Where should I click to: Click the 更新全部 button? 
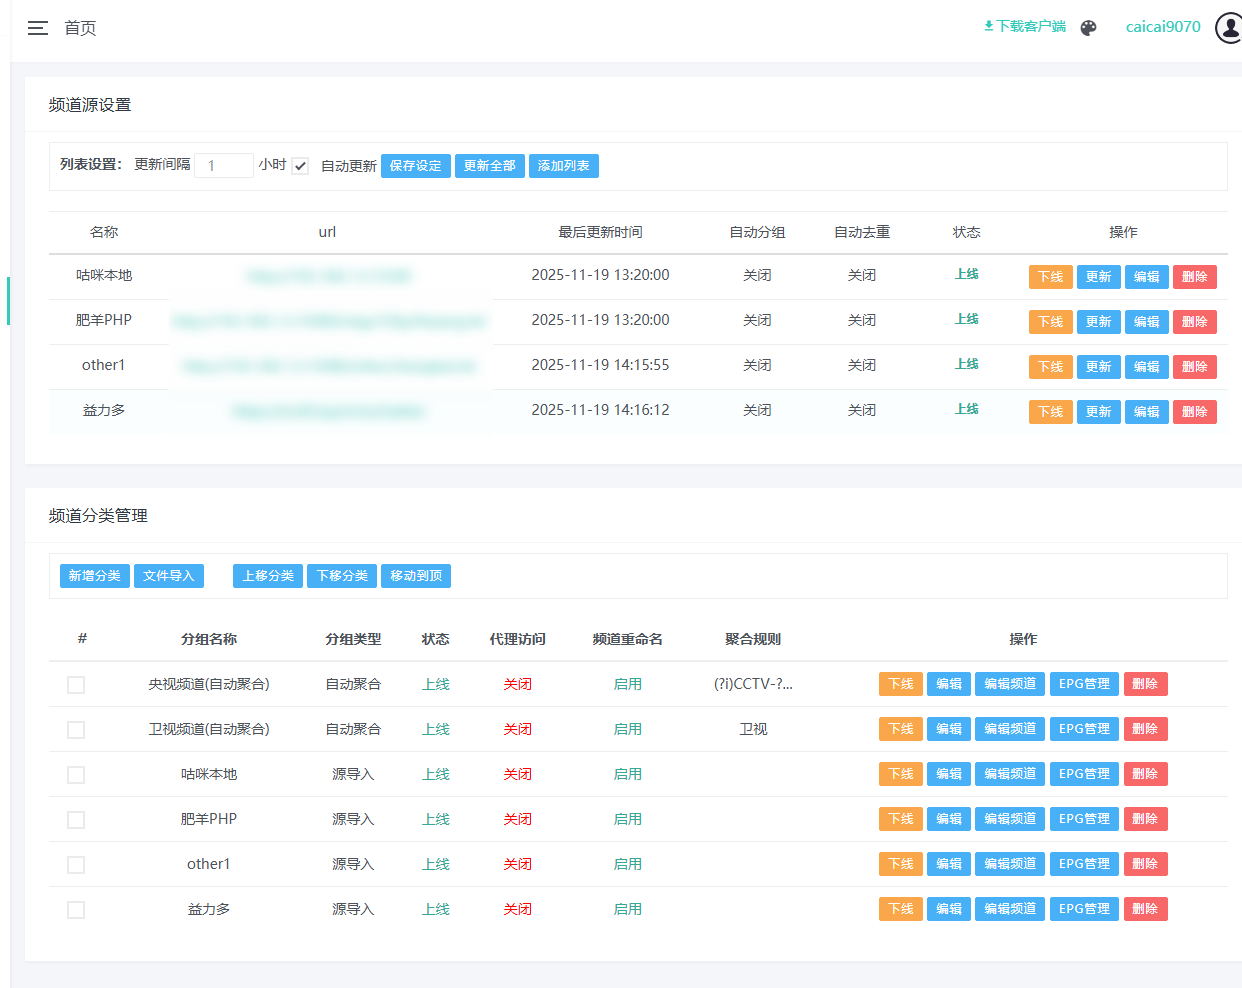(x=490, y=166)
